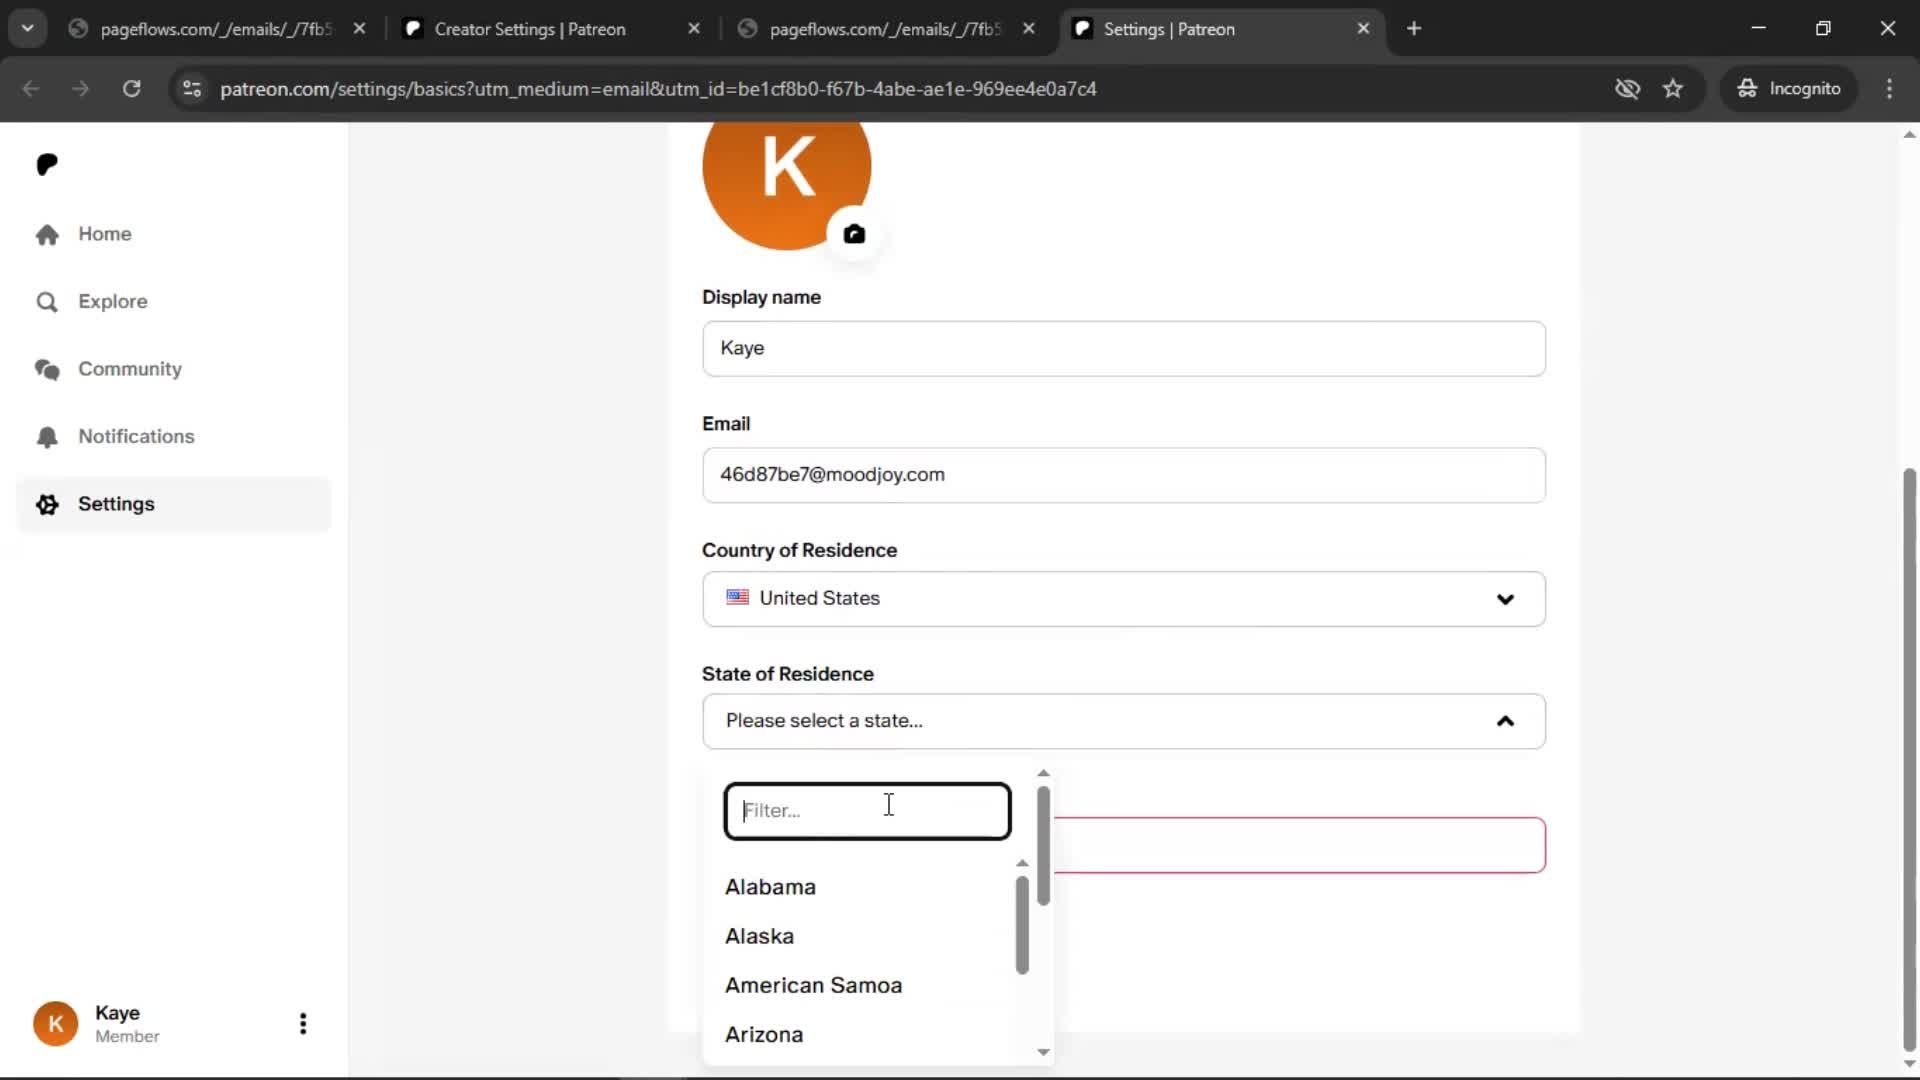Choose Arizona from the state list
The image size is (1920, 1080).
[764, 1034]
